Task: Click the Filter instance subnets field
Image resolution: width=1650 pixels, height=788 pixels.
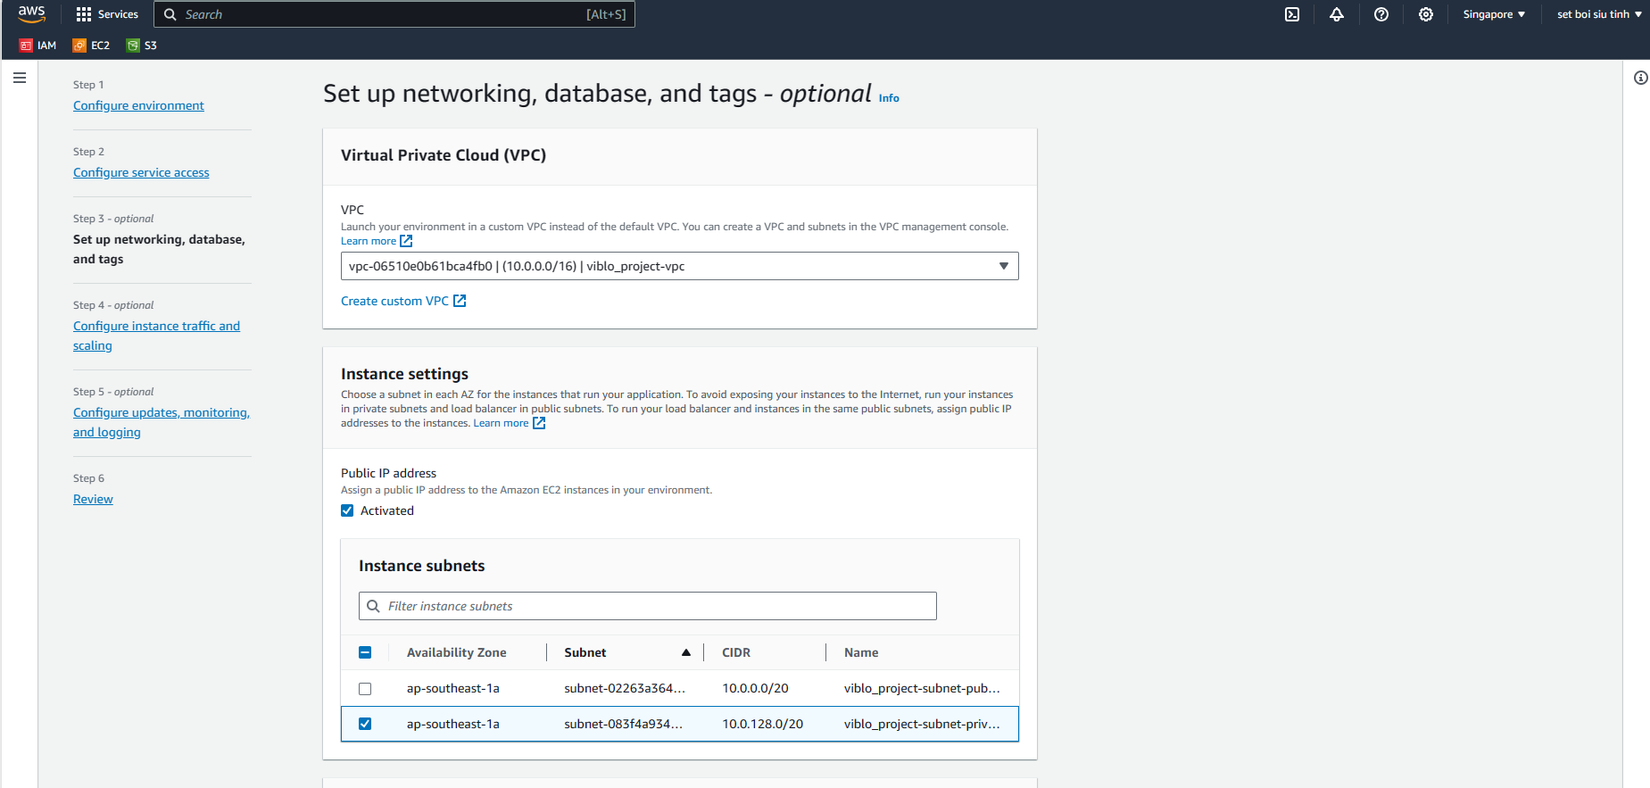Action: [648, 606]
